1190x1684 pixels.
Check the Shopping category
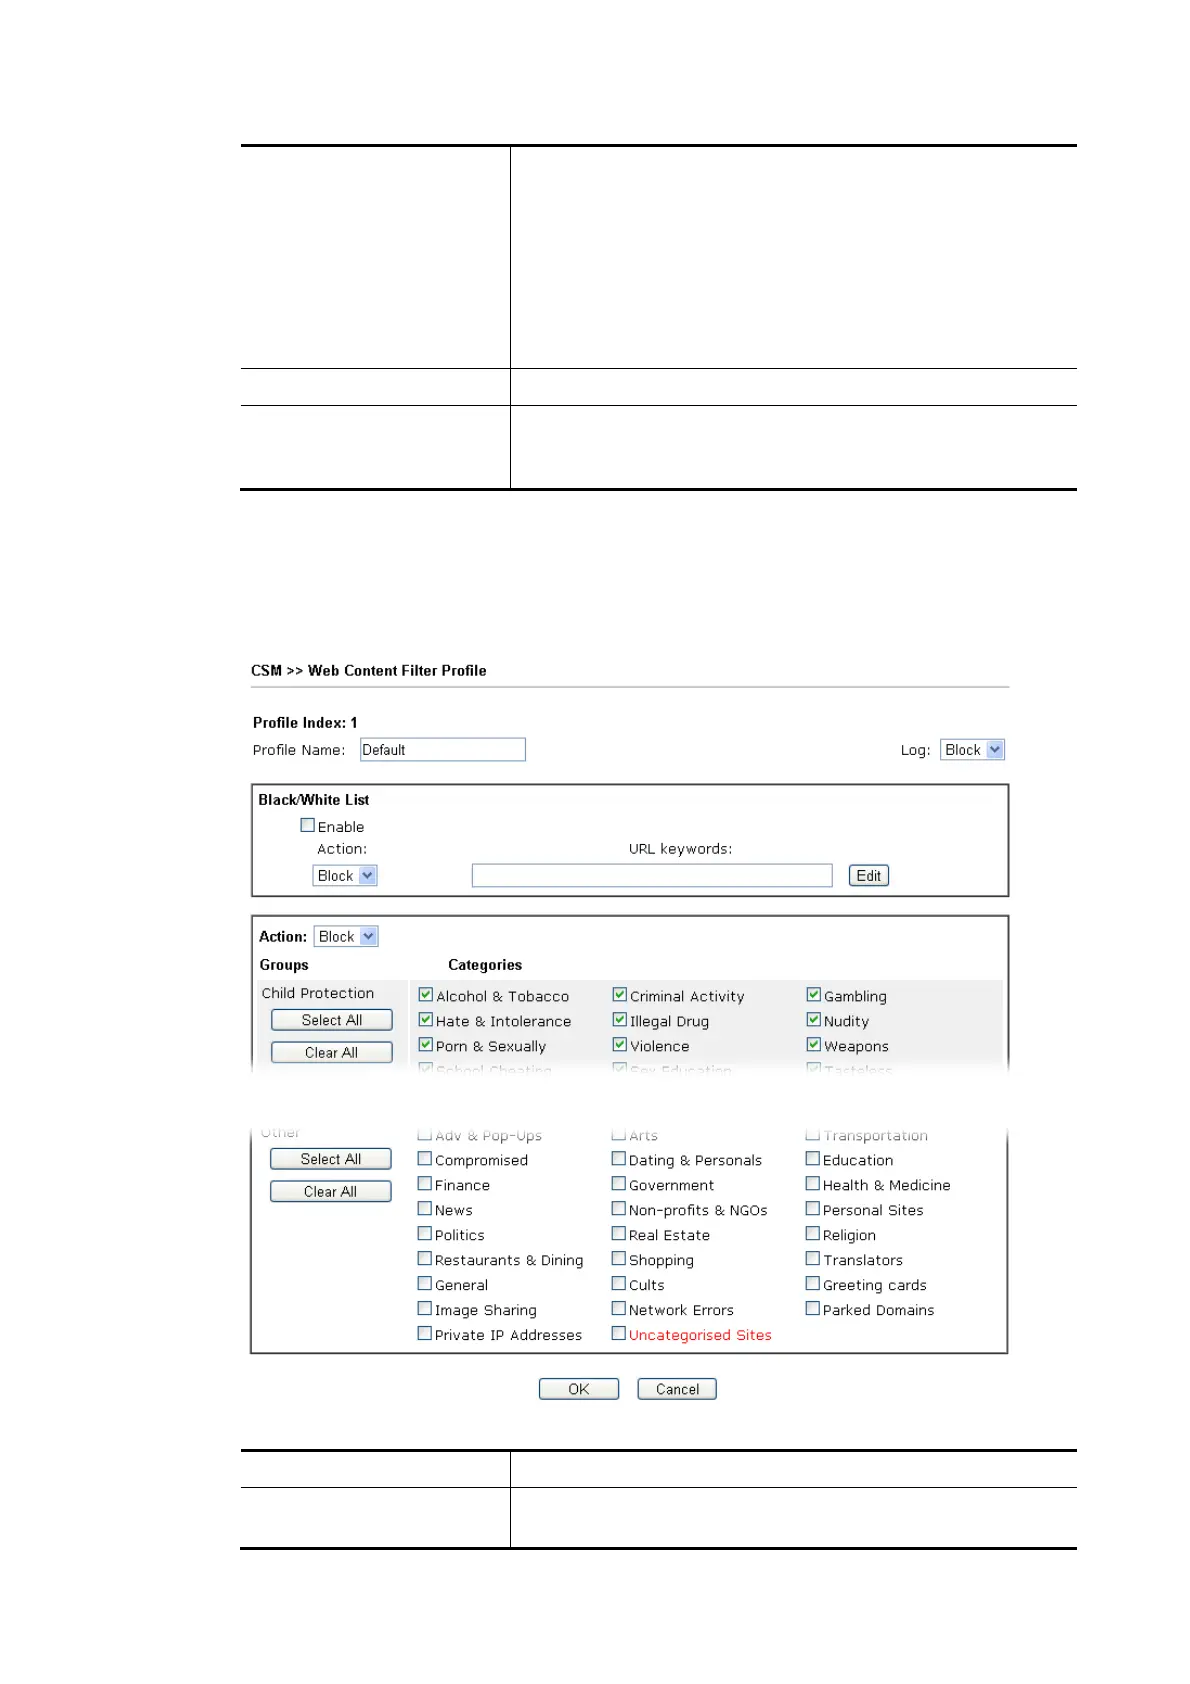coord(619,1259)
